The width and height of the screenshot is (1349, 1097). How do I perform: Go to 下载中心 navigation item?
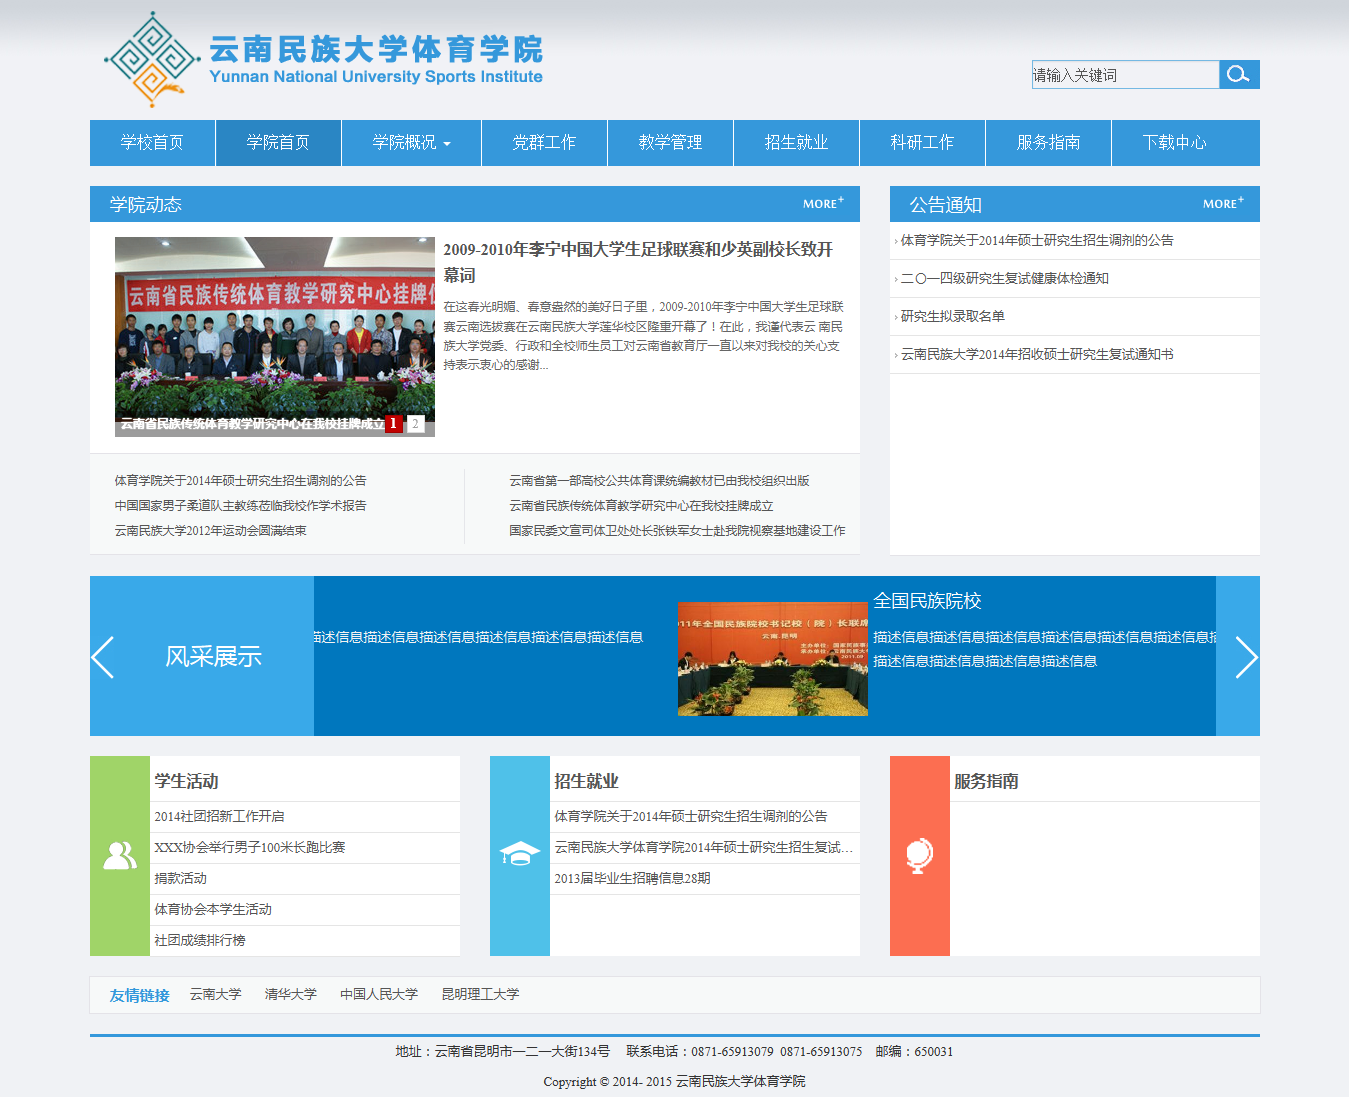1174,143
